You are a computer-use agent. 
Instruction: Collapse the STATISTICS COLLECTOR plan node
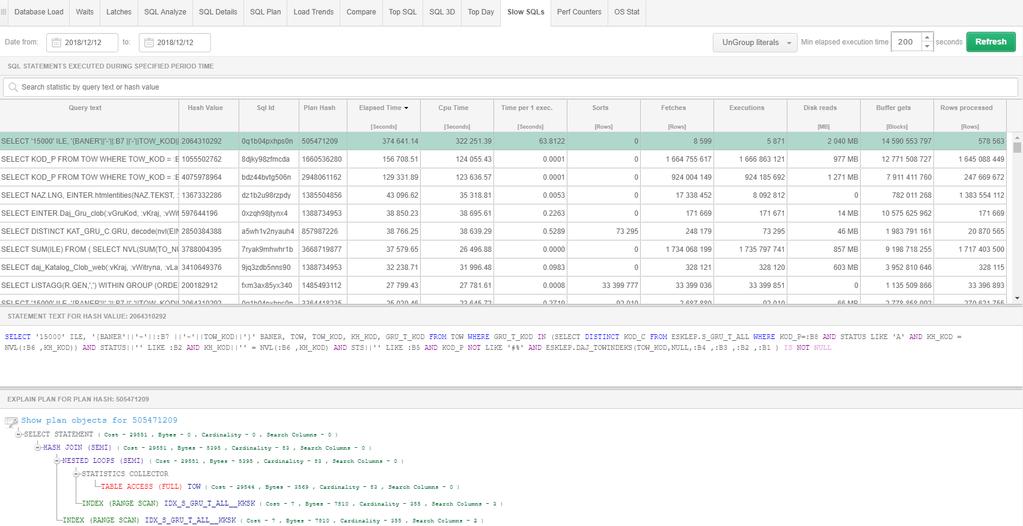77,474
